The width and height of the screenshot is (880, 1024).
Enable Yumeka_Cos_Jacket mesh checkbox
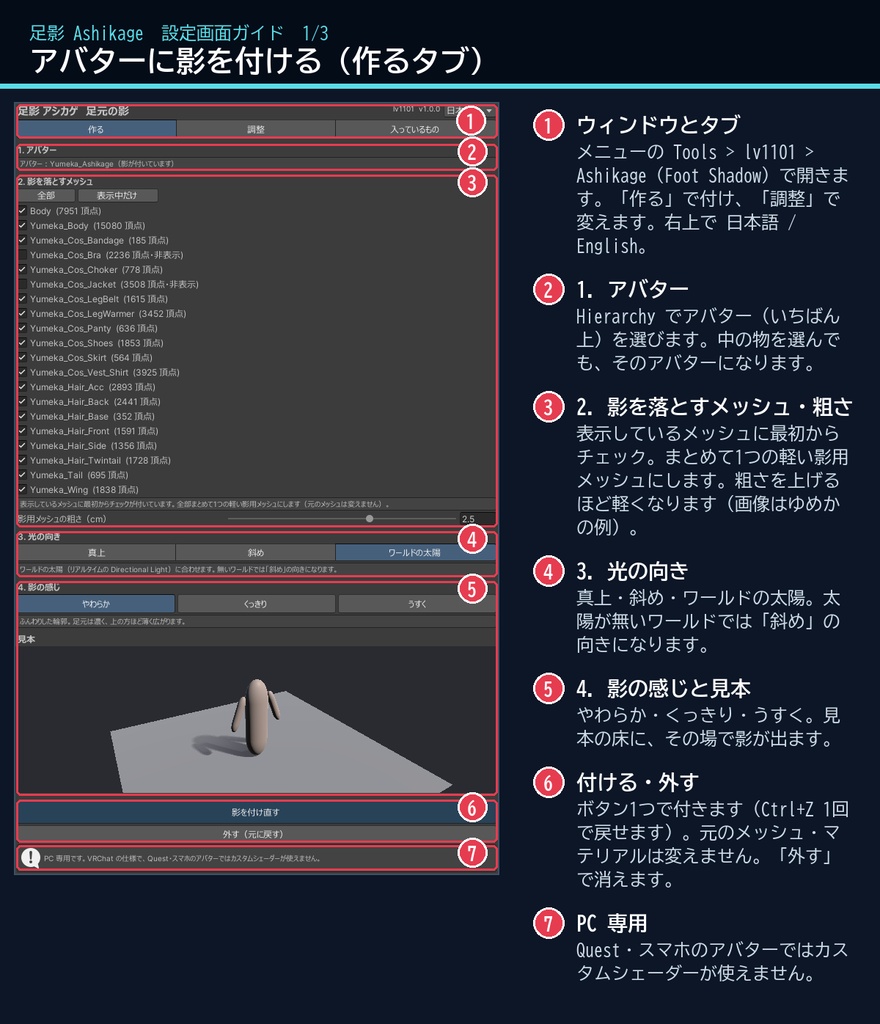pos(22,284)
